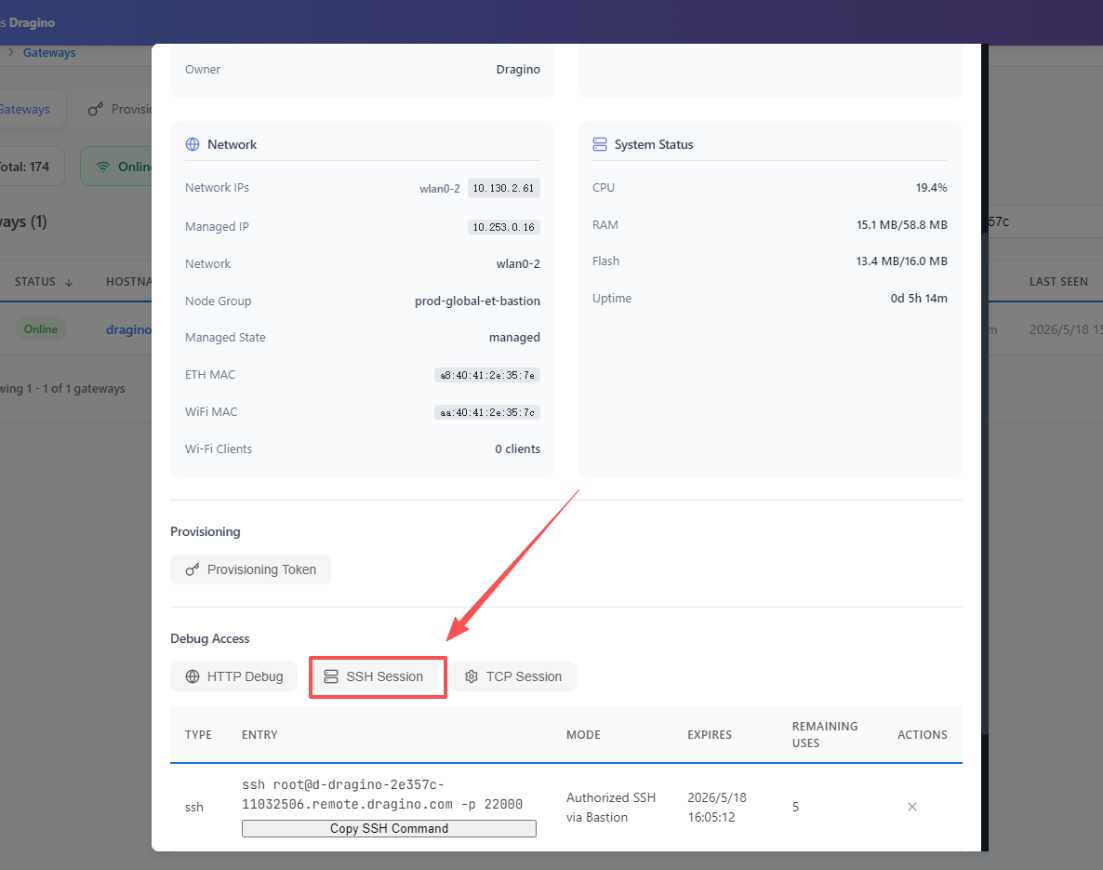The height and width of the screenshot is (870, 1103).
Task: Start a TCP Session
Action: coord(513,677)
